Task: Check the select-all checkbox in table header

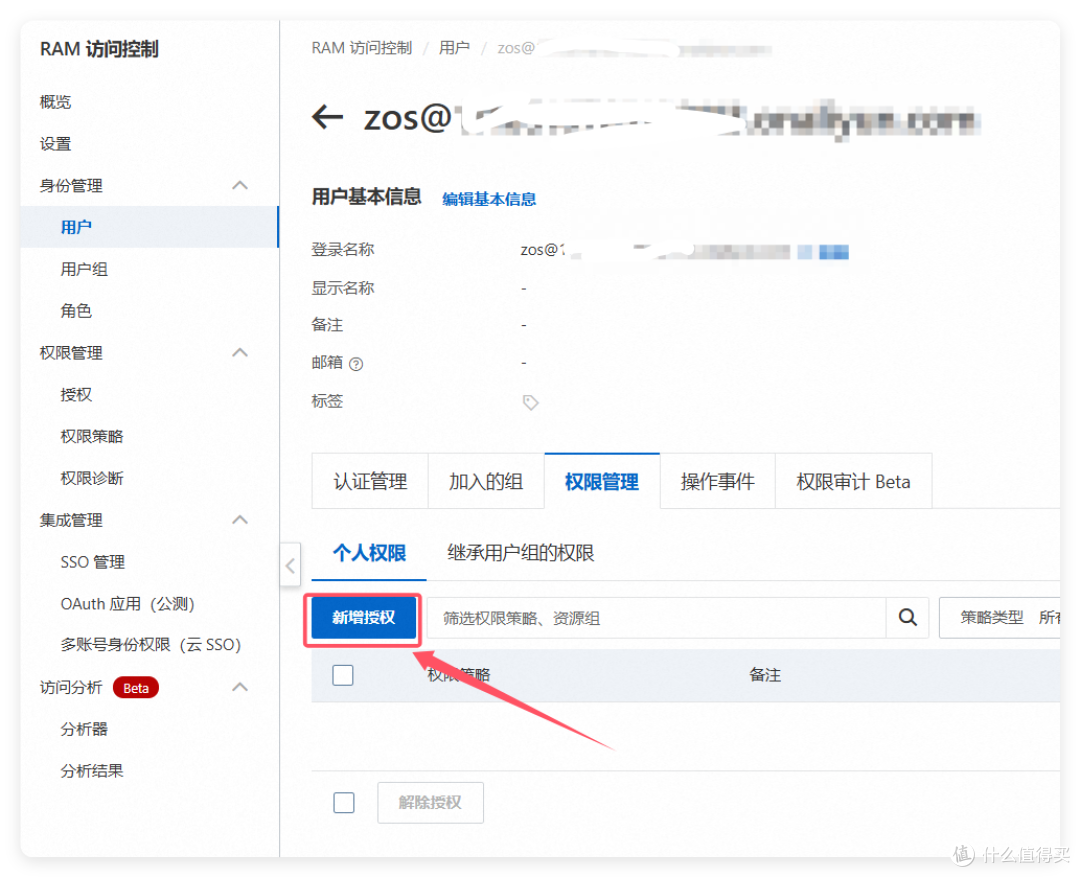Action: (x=343, y=675)
